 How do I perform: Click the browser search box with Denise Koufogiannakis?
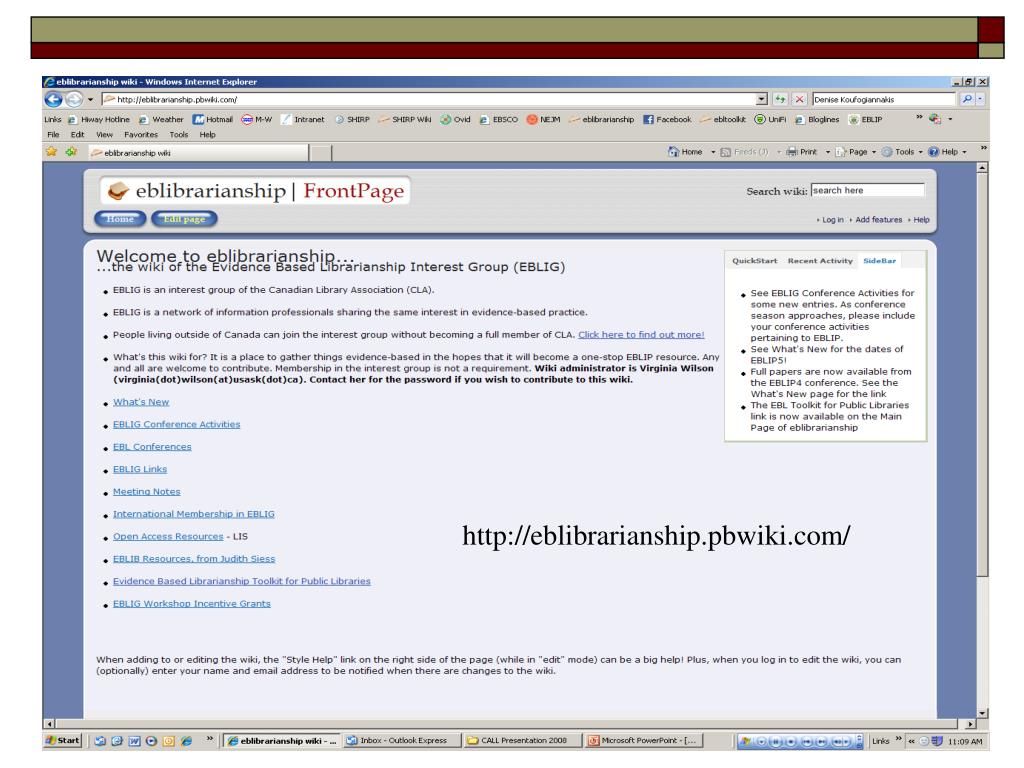coord(884,99)
